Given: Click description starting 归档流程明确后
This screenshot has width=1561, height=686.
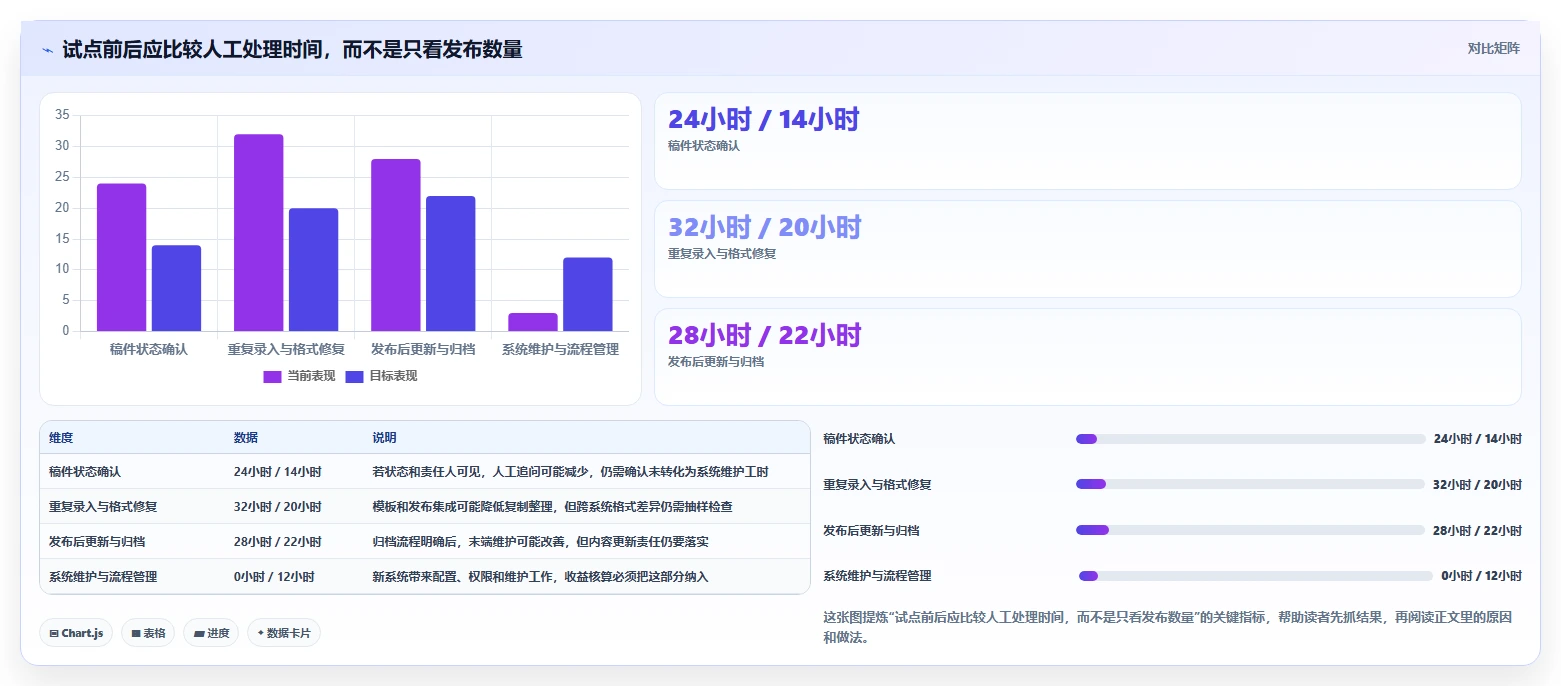Looking at the screenshot, I should pyautogui.click(x=541, y=542).
